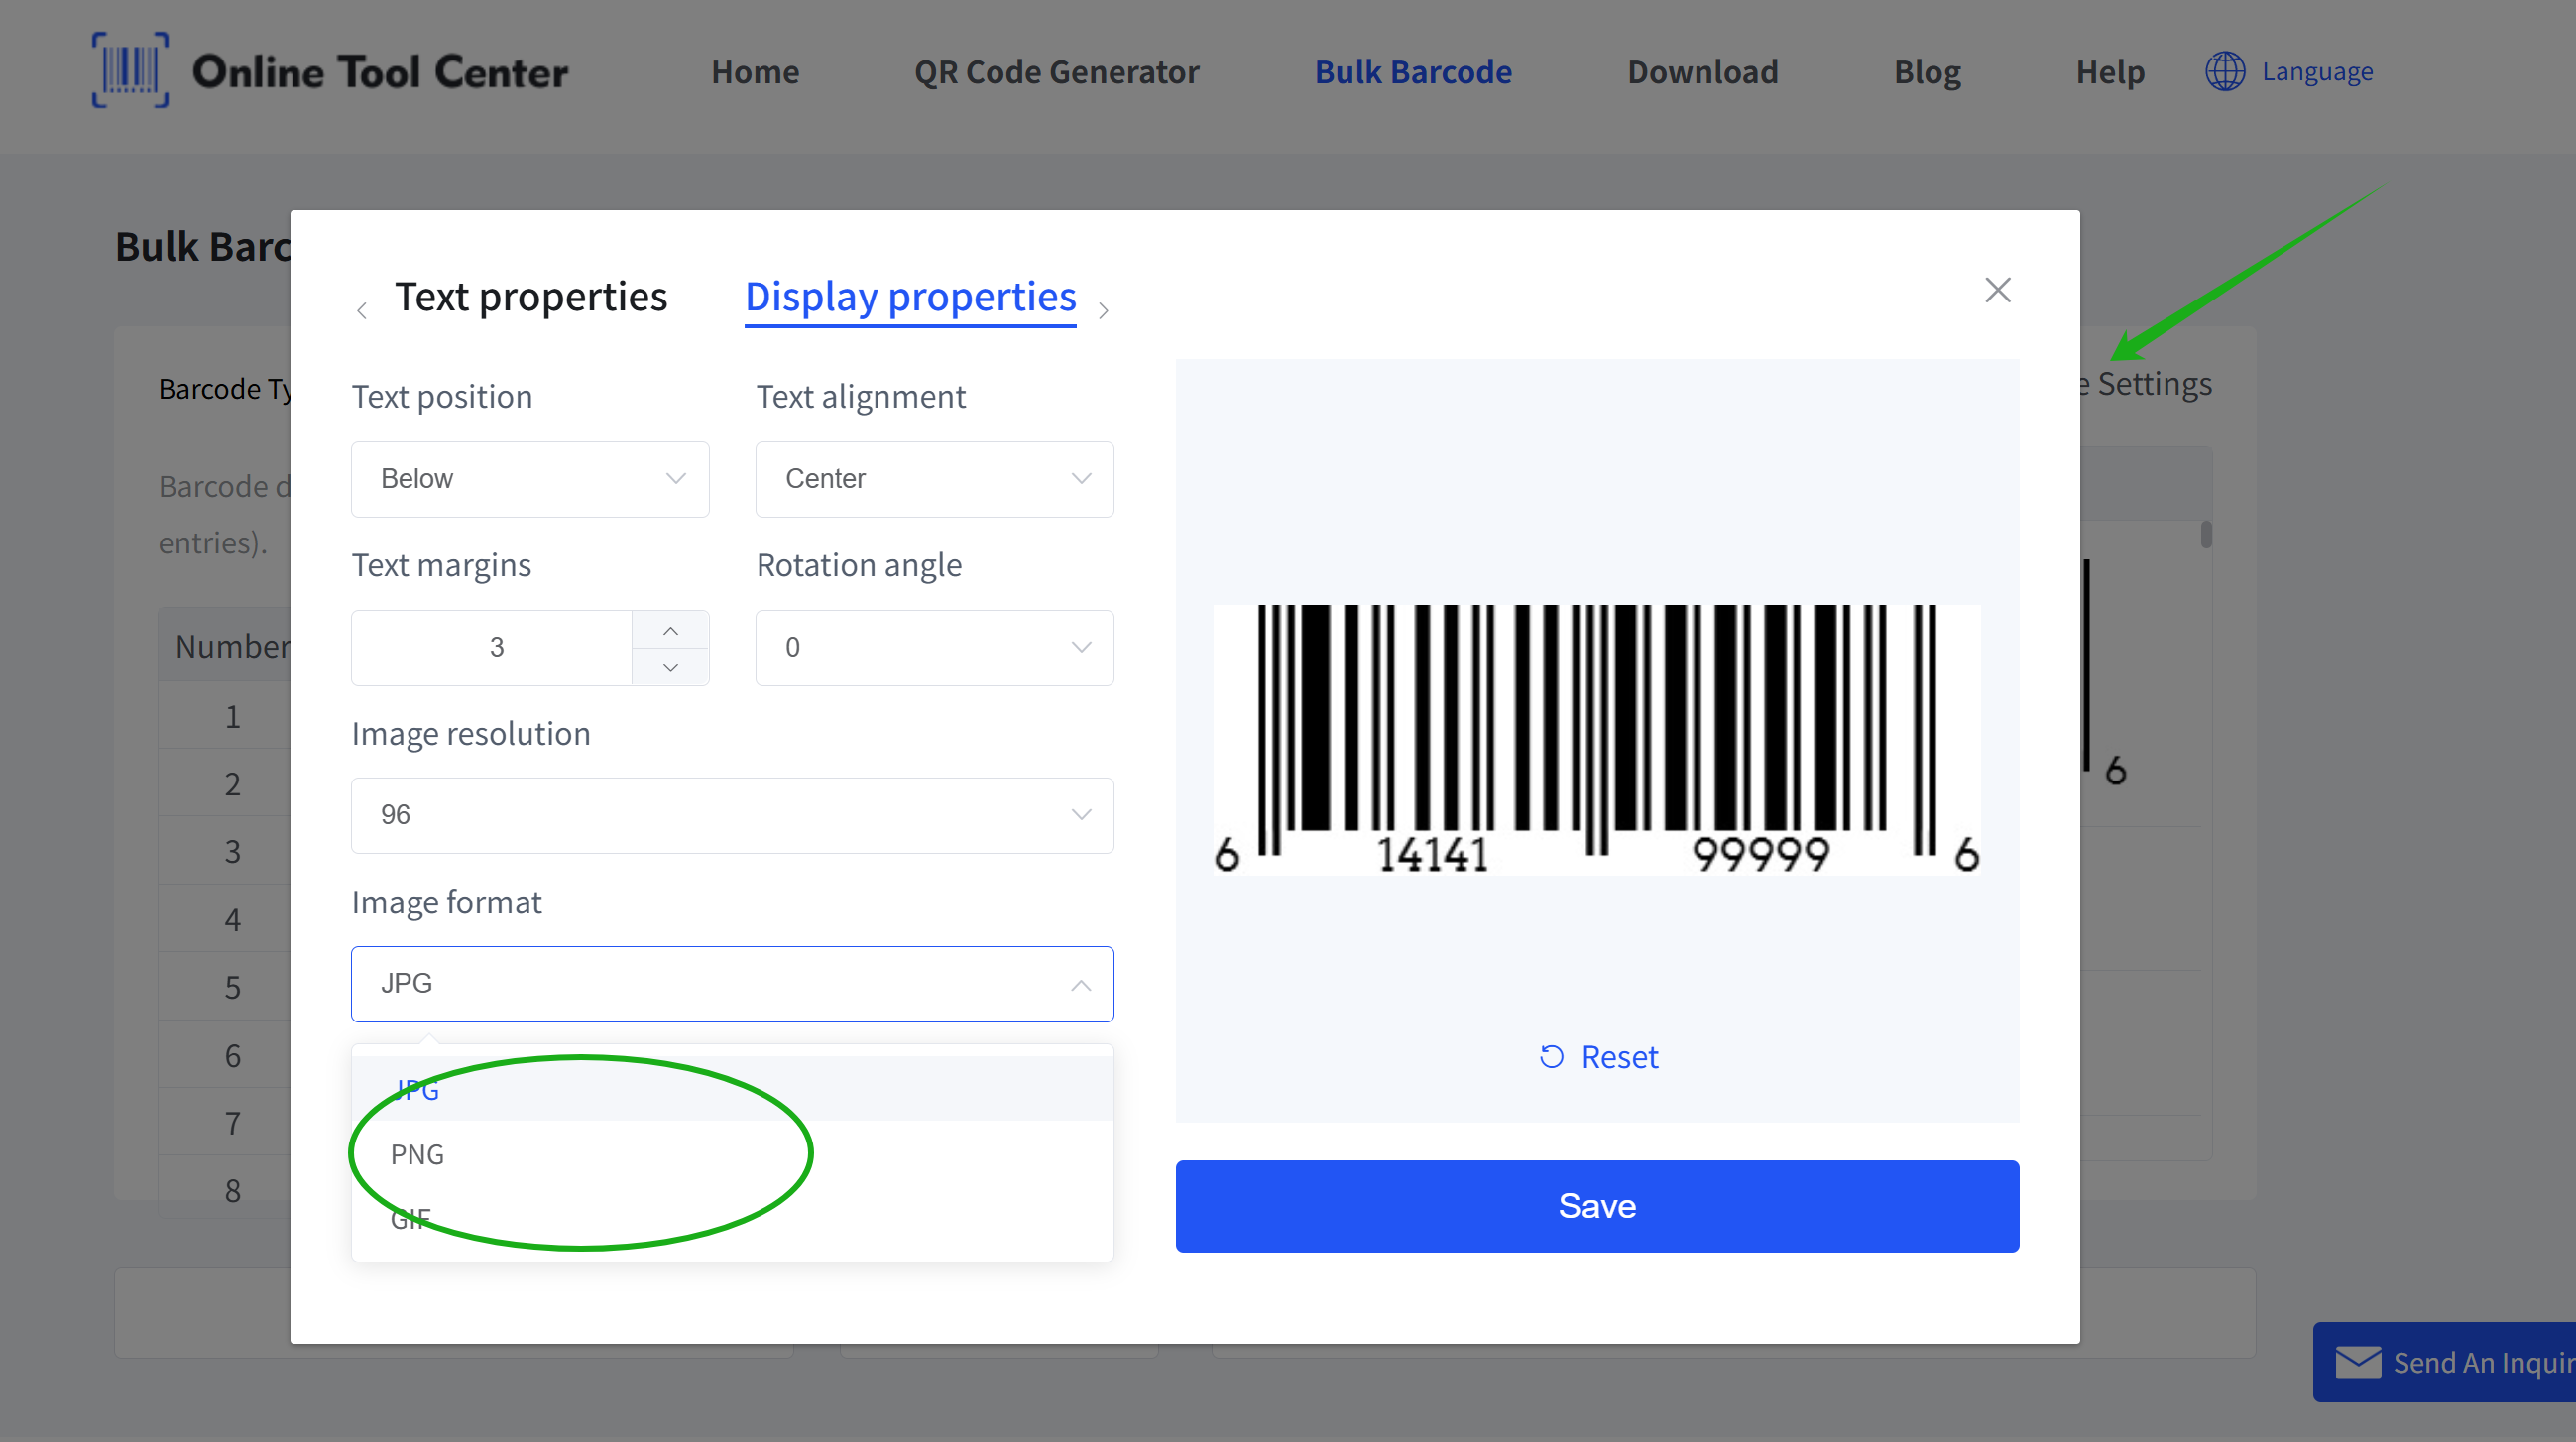This screenshot has width=2576, height=1442.
Task: Click the Reset link below the preview
Action: [x=1618, y=1056]
